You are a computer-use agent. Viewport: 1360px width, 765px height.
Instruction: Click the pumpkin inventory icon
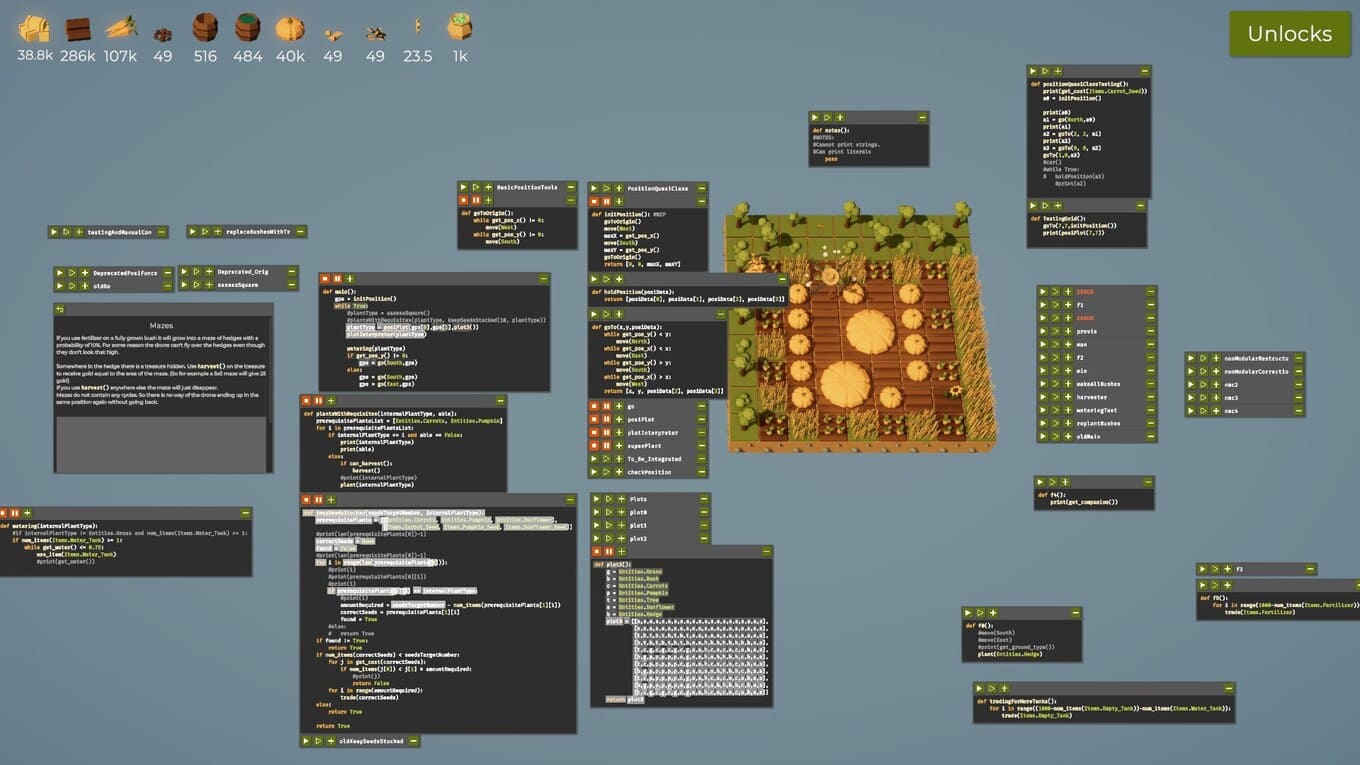pos(290,27)
